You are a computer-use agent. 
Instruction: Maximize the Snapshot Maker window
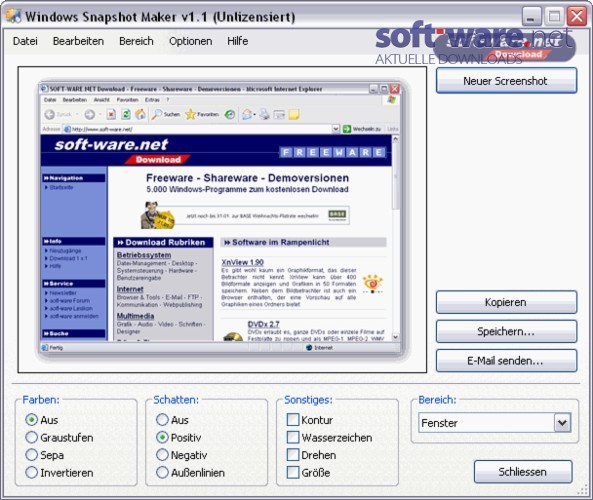point(554,16)
